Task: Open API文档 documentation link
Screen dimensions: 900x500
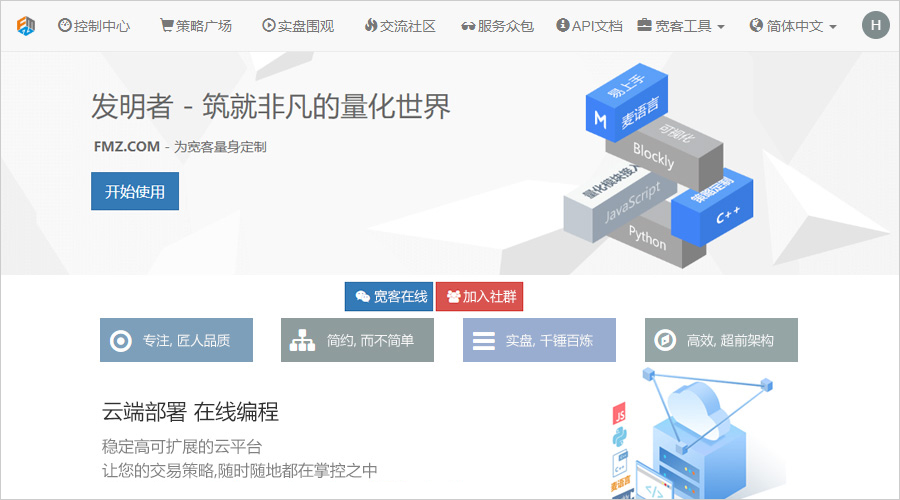Action: pos(589,26)
